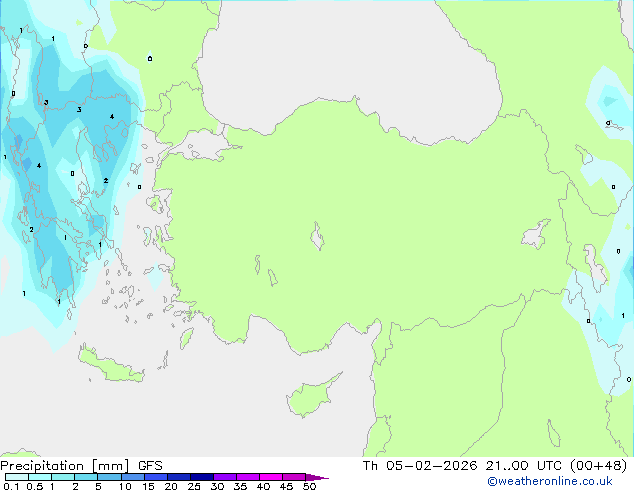Click the 35–40 mm violet legend swatch
This screenshot has width=634, height=490.
coord(248,477)
